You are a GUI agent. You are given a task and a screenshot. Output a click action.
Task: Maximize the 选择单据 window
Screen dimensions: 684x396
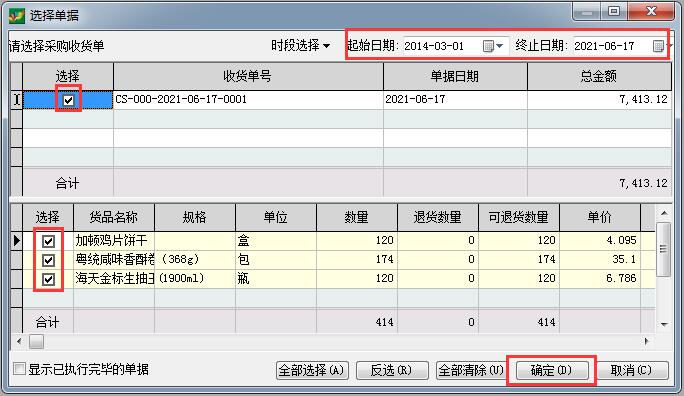point(614,11)
